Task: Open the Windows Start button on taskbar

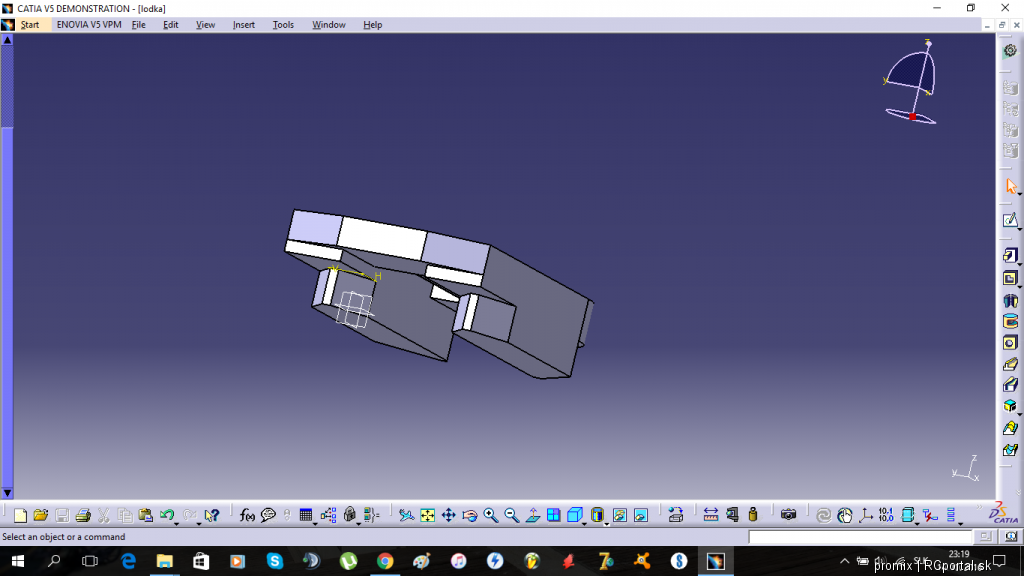Action: tap(18, 561)
